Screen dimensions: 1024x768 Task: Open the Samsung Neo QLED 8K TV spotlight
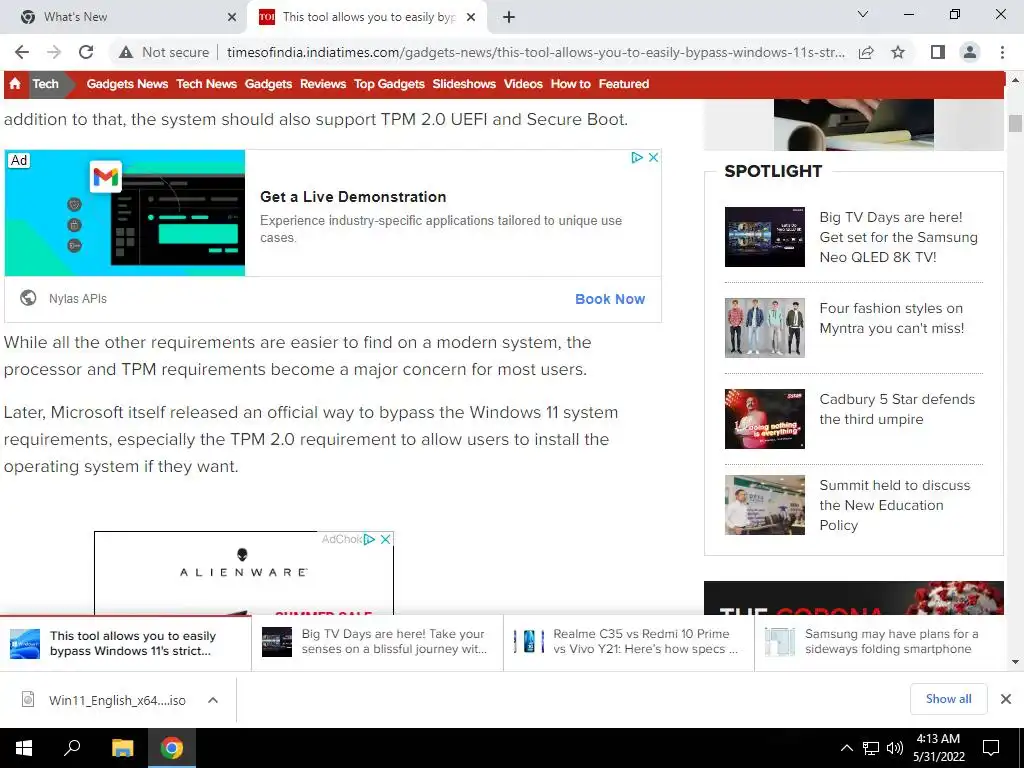(x=899, y=237)
